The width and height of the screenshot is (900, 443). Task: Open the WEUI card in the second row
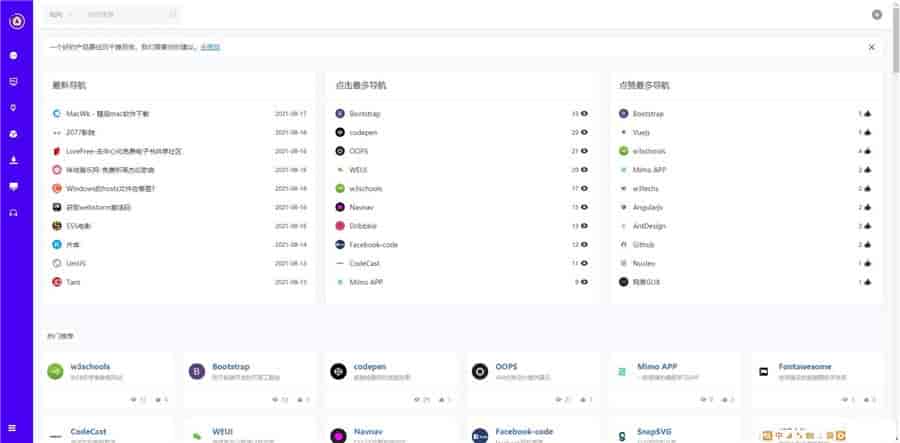point(250,430)
